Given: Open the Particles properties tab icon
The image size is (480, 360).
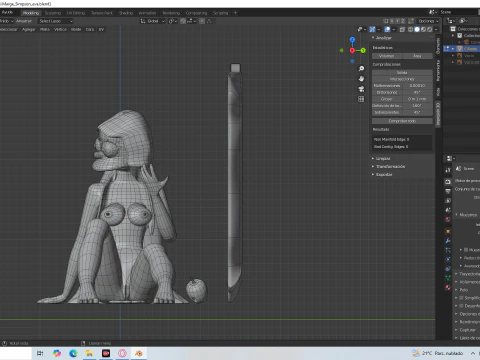Looking at the screenshot, I should tap(448, 250).
